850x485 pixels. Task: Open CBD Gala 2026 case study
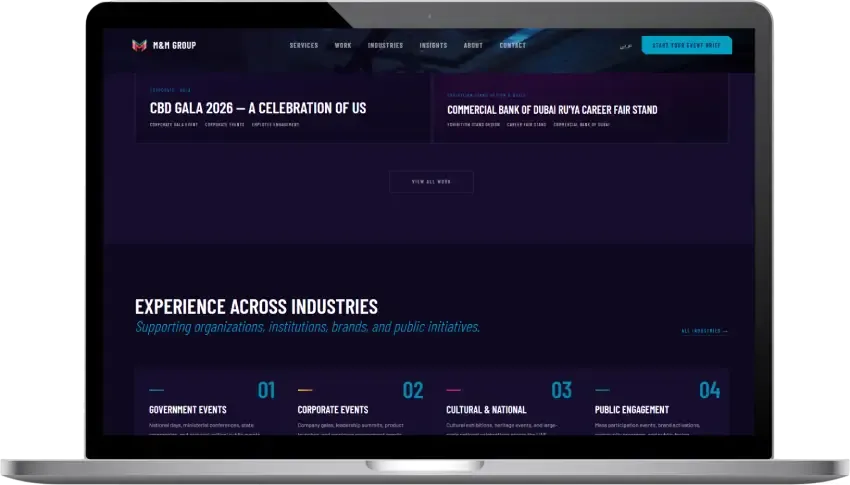point(258,108)
